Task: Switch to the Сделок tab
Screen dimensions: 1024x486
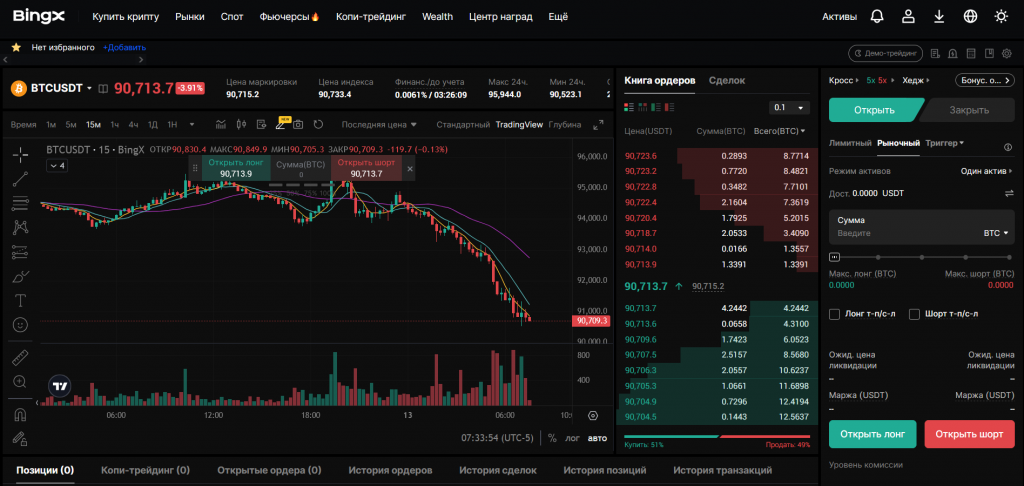Action: [726, 80]
